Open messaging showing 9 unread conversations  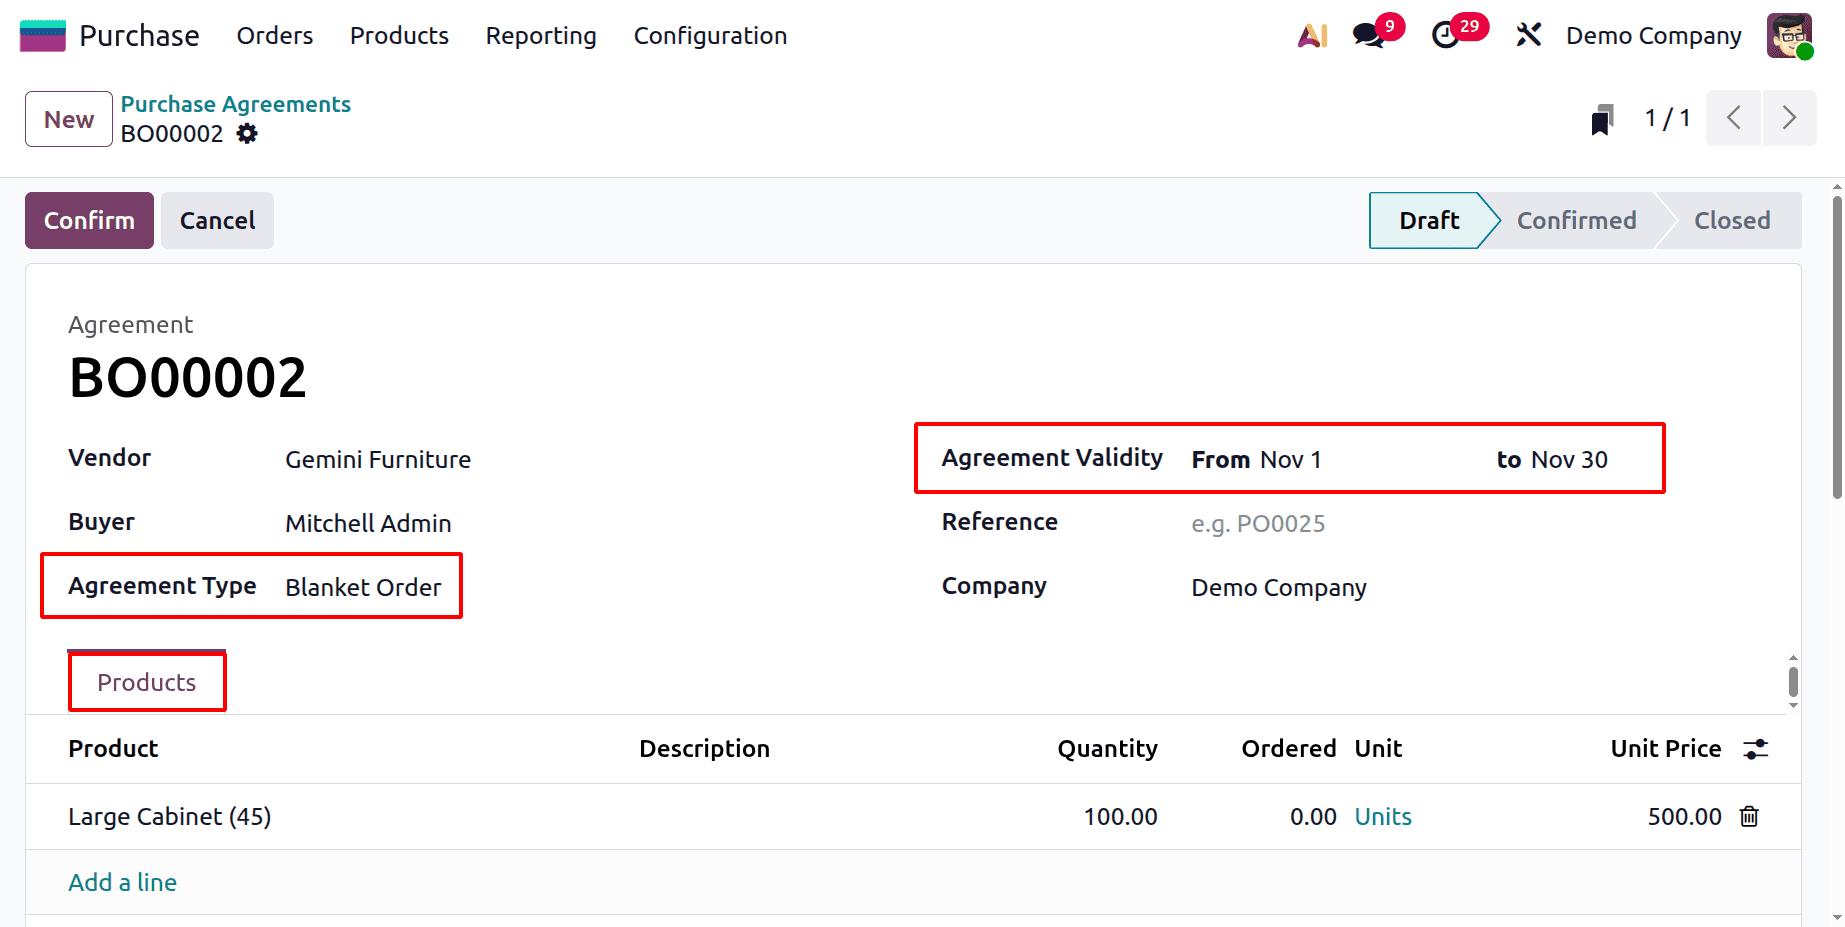point(1368,35)
